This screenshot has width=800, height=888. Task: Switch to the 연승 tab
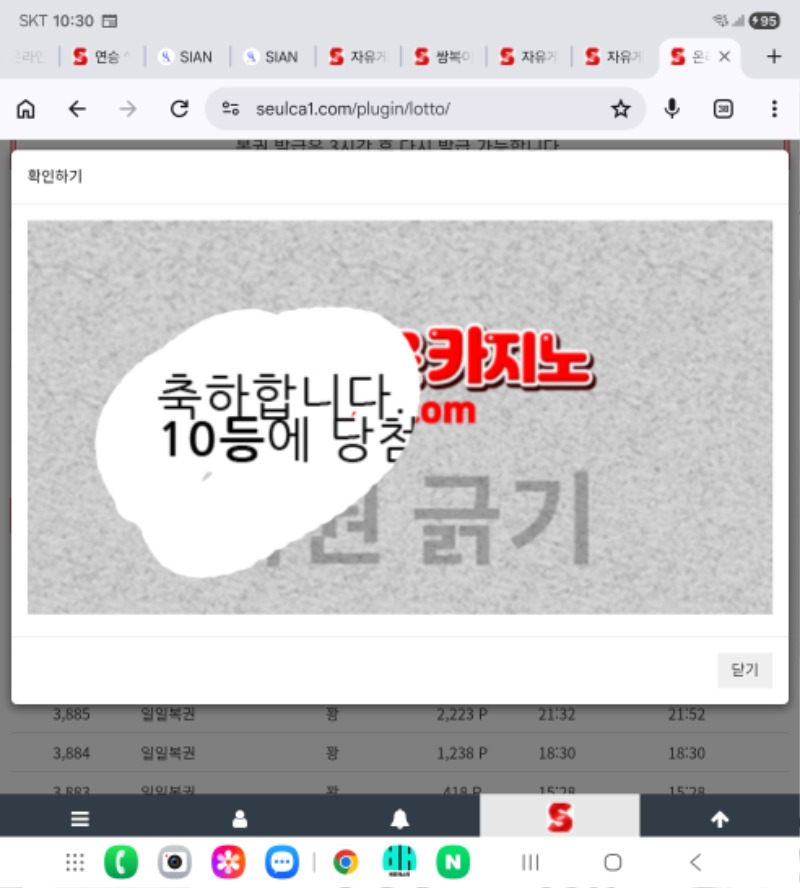pyautogui.click(x=103, y=57)
